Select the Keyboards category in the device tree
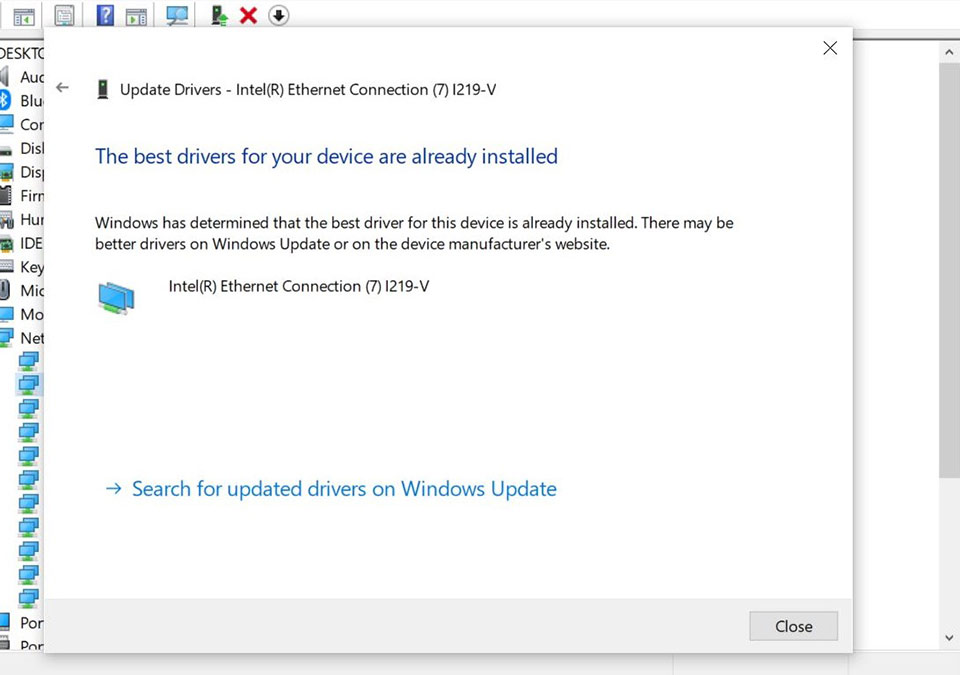The width and height of the screenshot is (960, 675). pos(22,267)
